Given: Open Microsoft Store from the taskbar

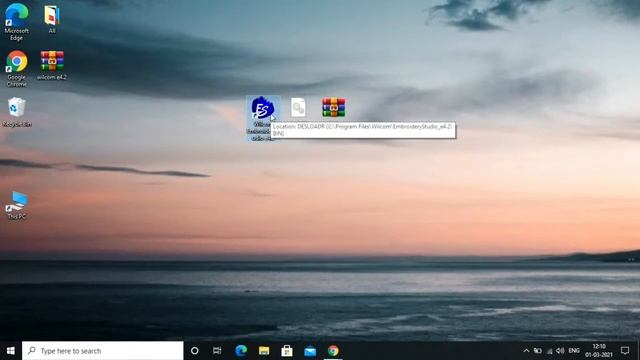Looking at the screenshot, I should (287, 351).
